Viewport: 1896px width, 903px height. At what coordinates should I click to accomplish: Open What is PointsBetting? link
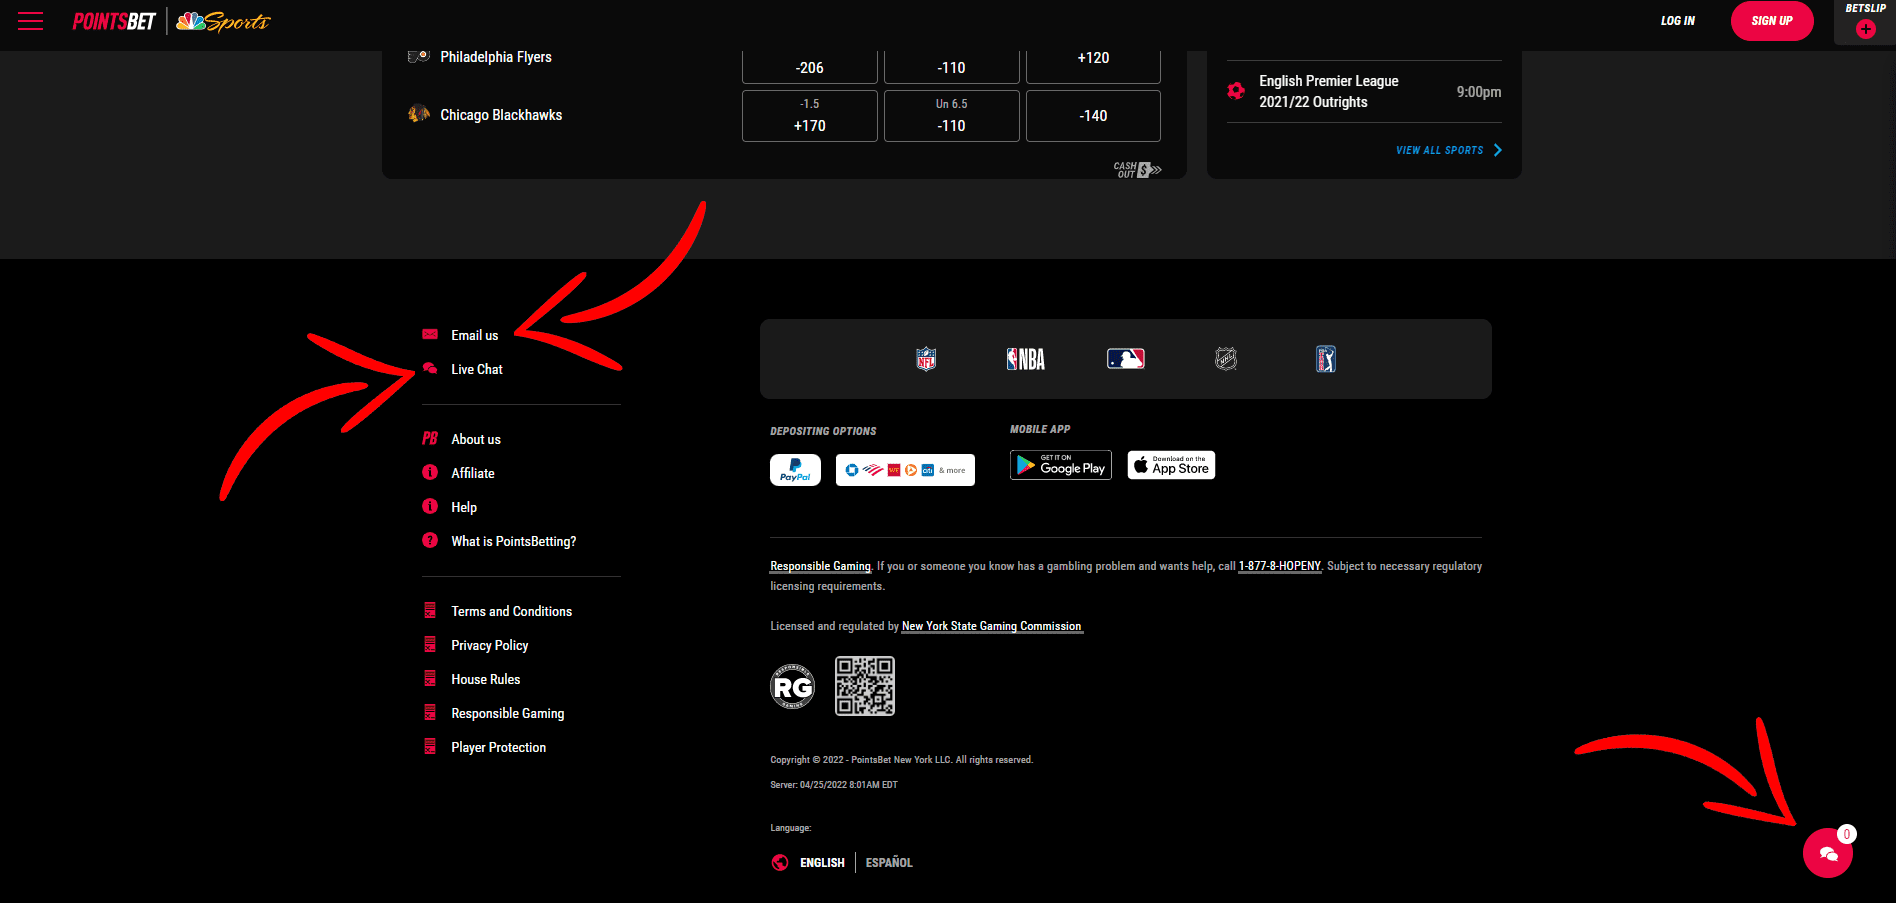coord(514,541)
